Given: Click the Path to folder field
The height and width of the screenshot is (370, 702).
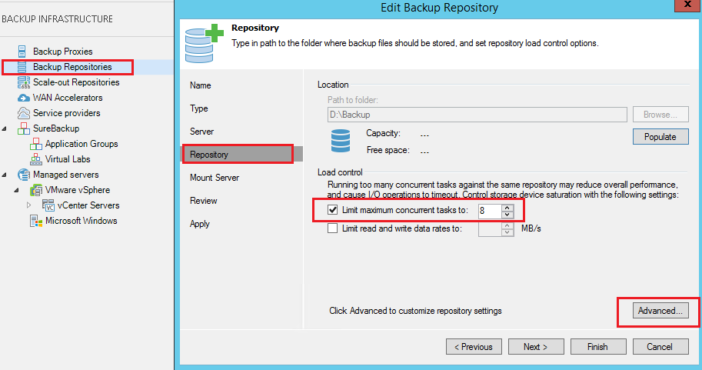Looking at the screenshot, I should pos(477,115).
